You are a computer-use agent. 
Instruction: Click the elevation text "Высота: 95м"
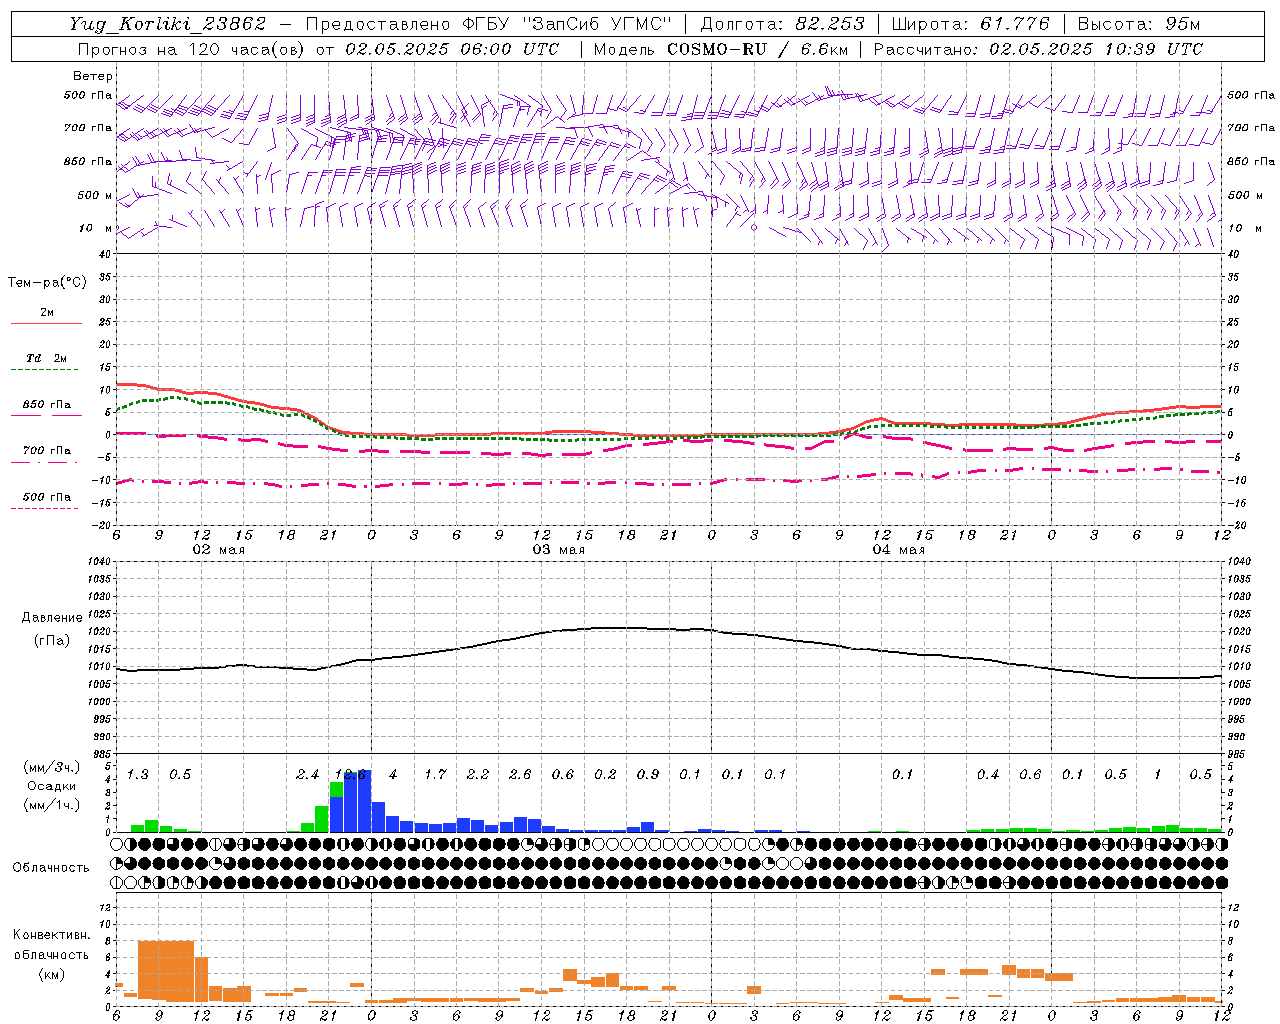pos(1138,24)
